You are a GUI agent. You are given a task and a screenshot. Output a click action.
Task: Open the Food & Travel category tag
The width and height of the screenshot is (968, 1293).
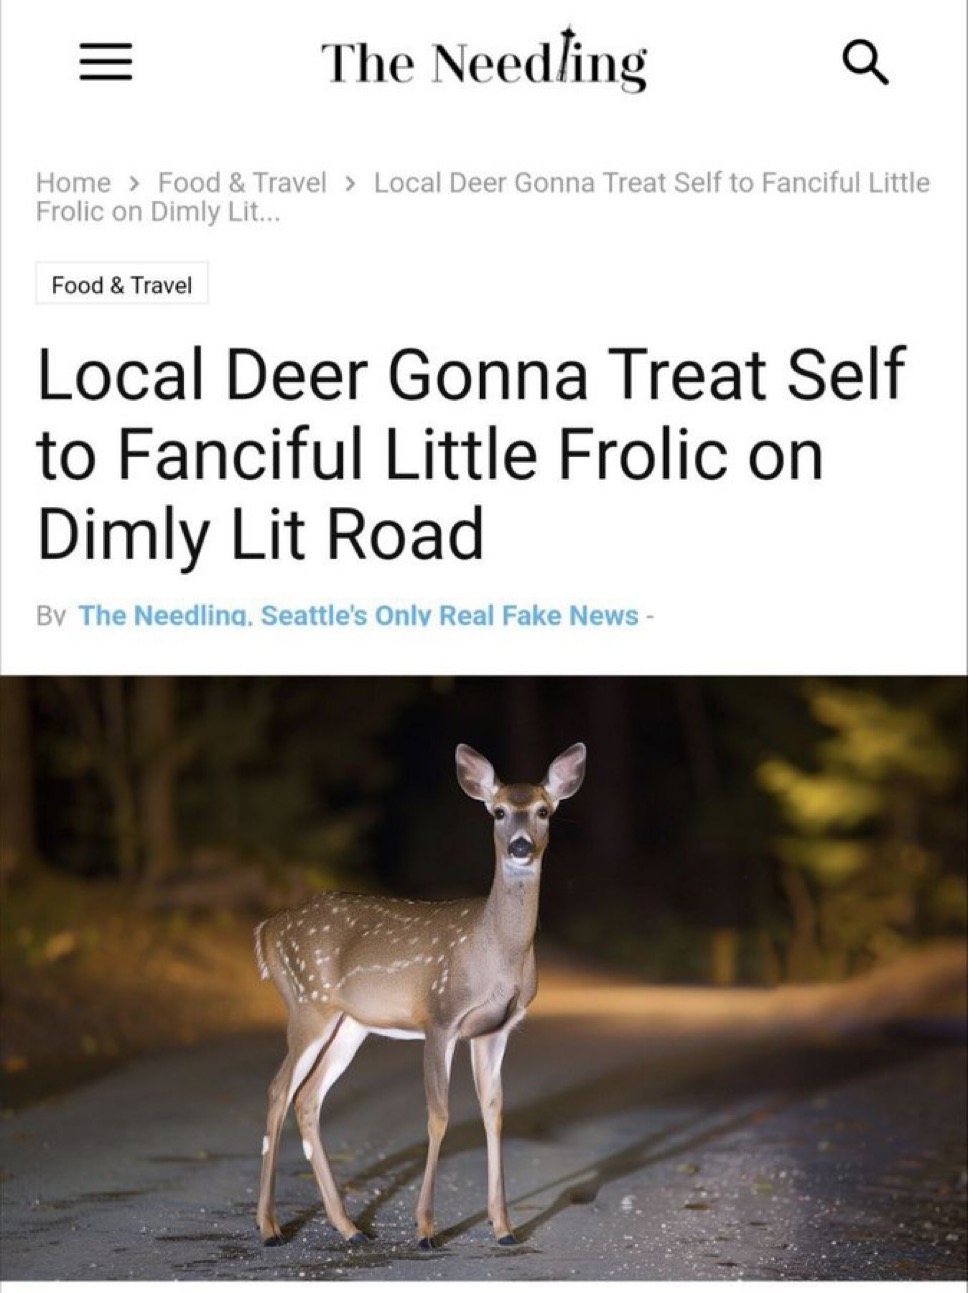(122, 285)
